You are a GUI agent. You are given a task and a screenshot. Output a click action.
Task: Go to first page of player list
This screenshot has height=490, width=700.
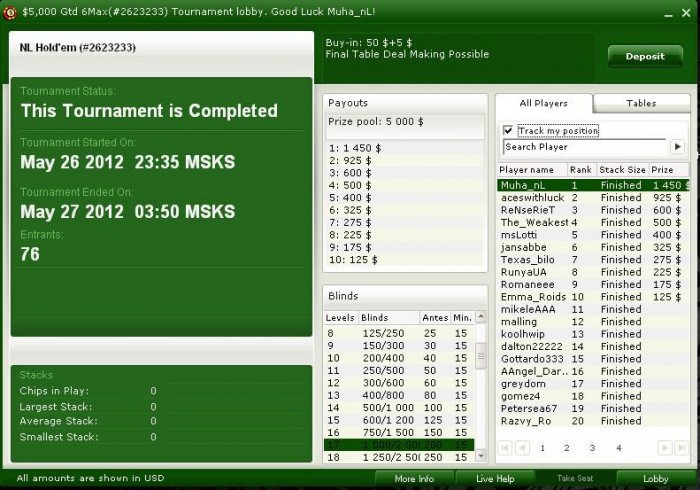[x=504, y=448]
